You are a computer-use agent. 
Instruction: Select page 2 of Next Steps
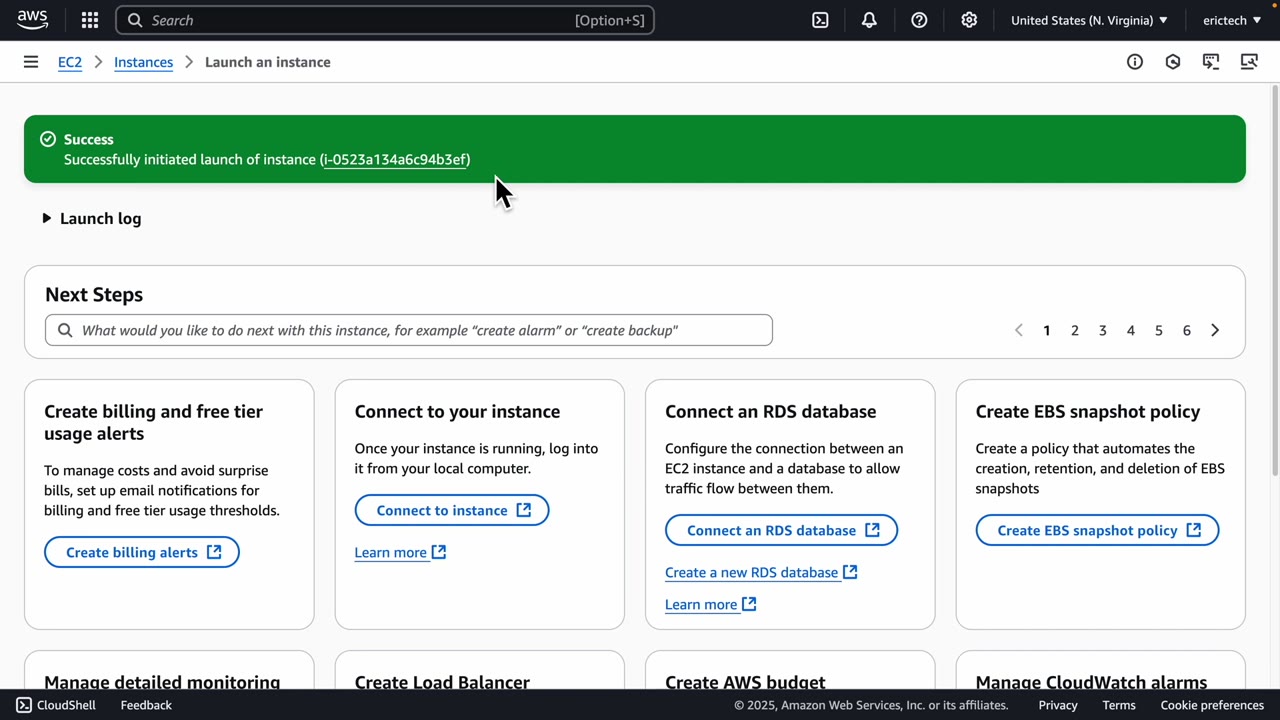[1075, 330]
